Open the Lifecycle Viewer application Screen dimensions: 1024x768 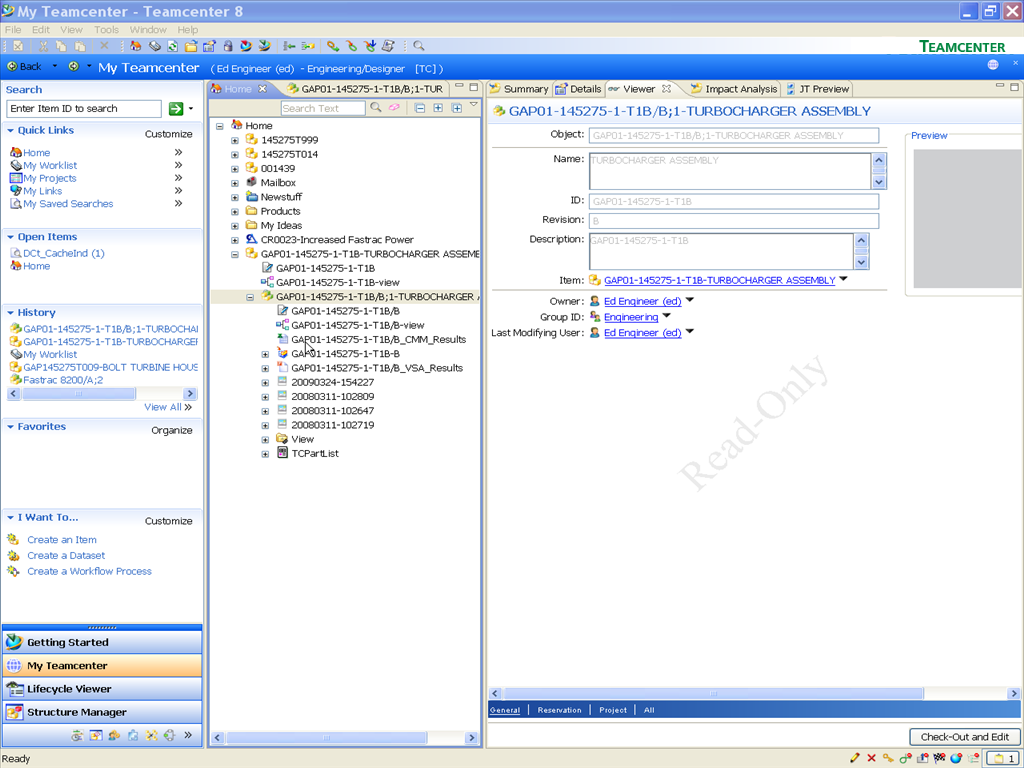tap(103, 689)
